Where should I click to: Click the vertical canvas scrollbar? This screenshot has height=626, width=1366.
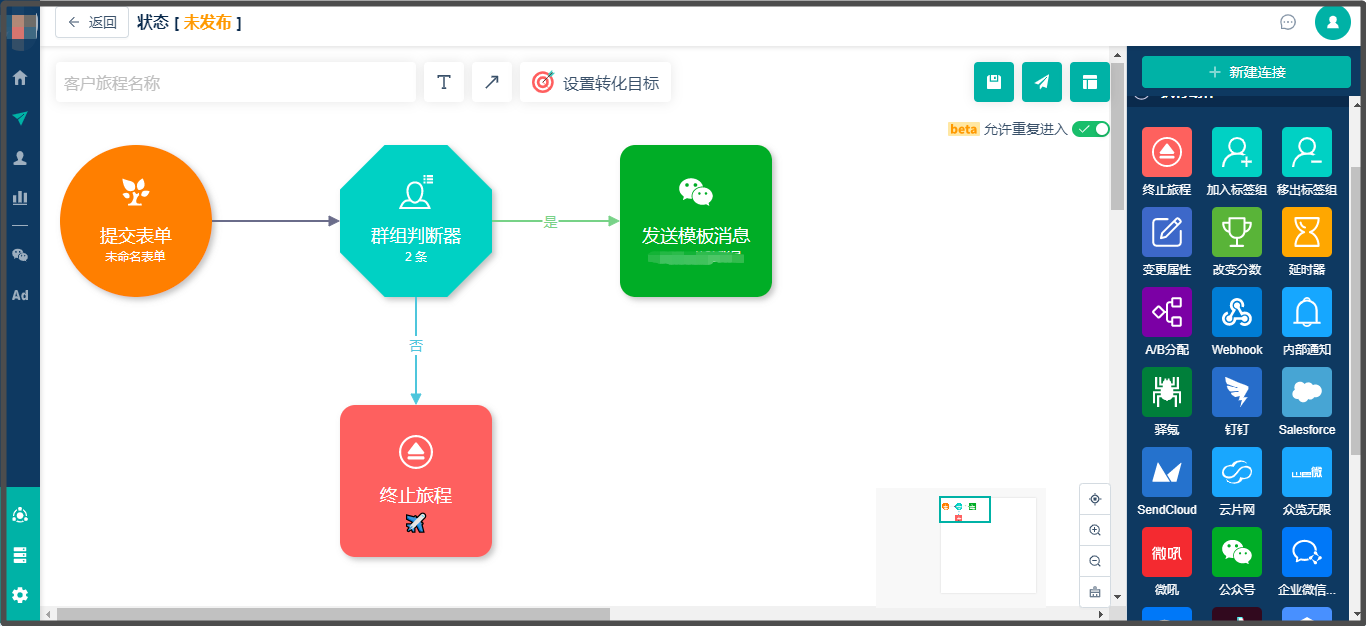[1118, 135]
